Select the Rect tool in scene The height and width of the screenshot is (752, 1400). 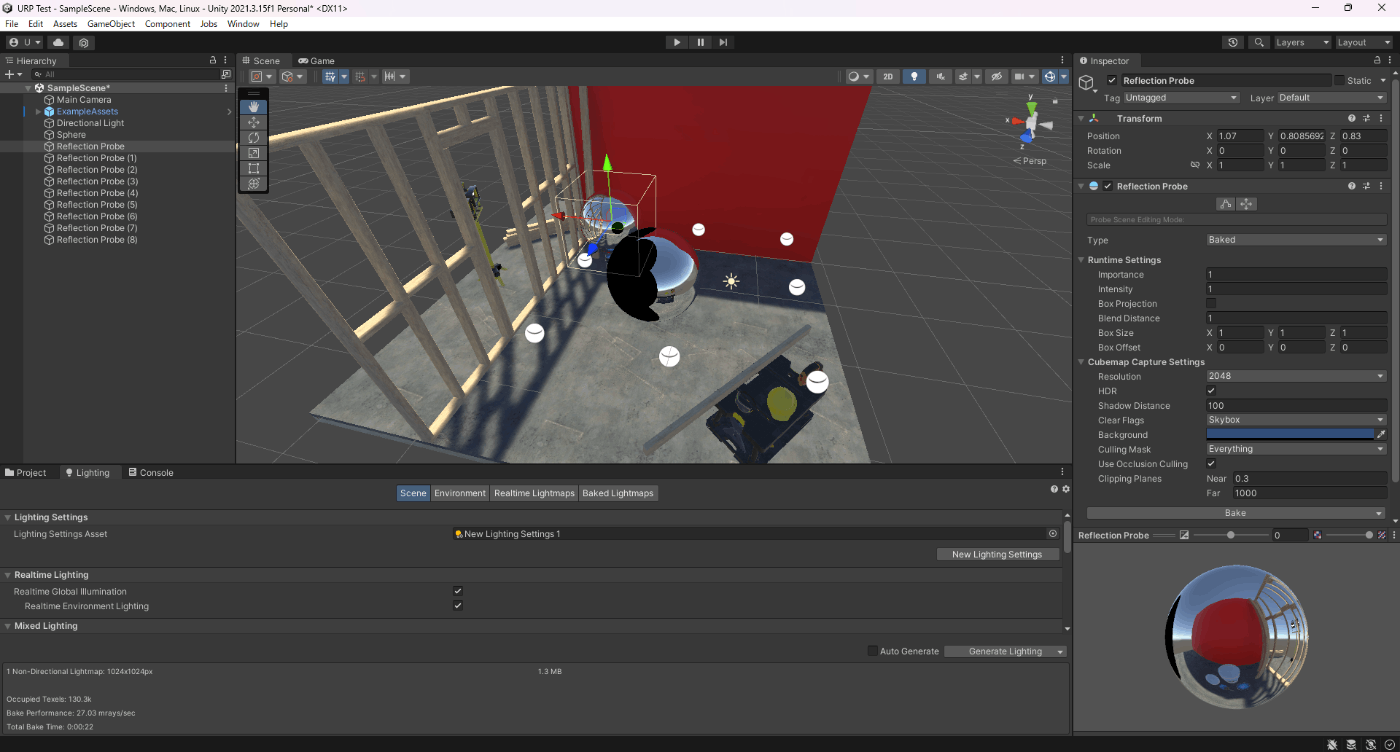click(254, 168)
